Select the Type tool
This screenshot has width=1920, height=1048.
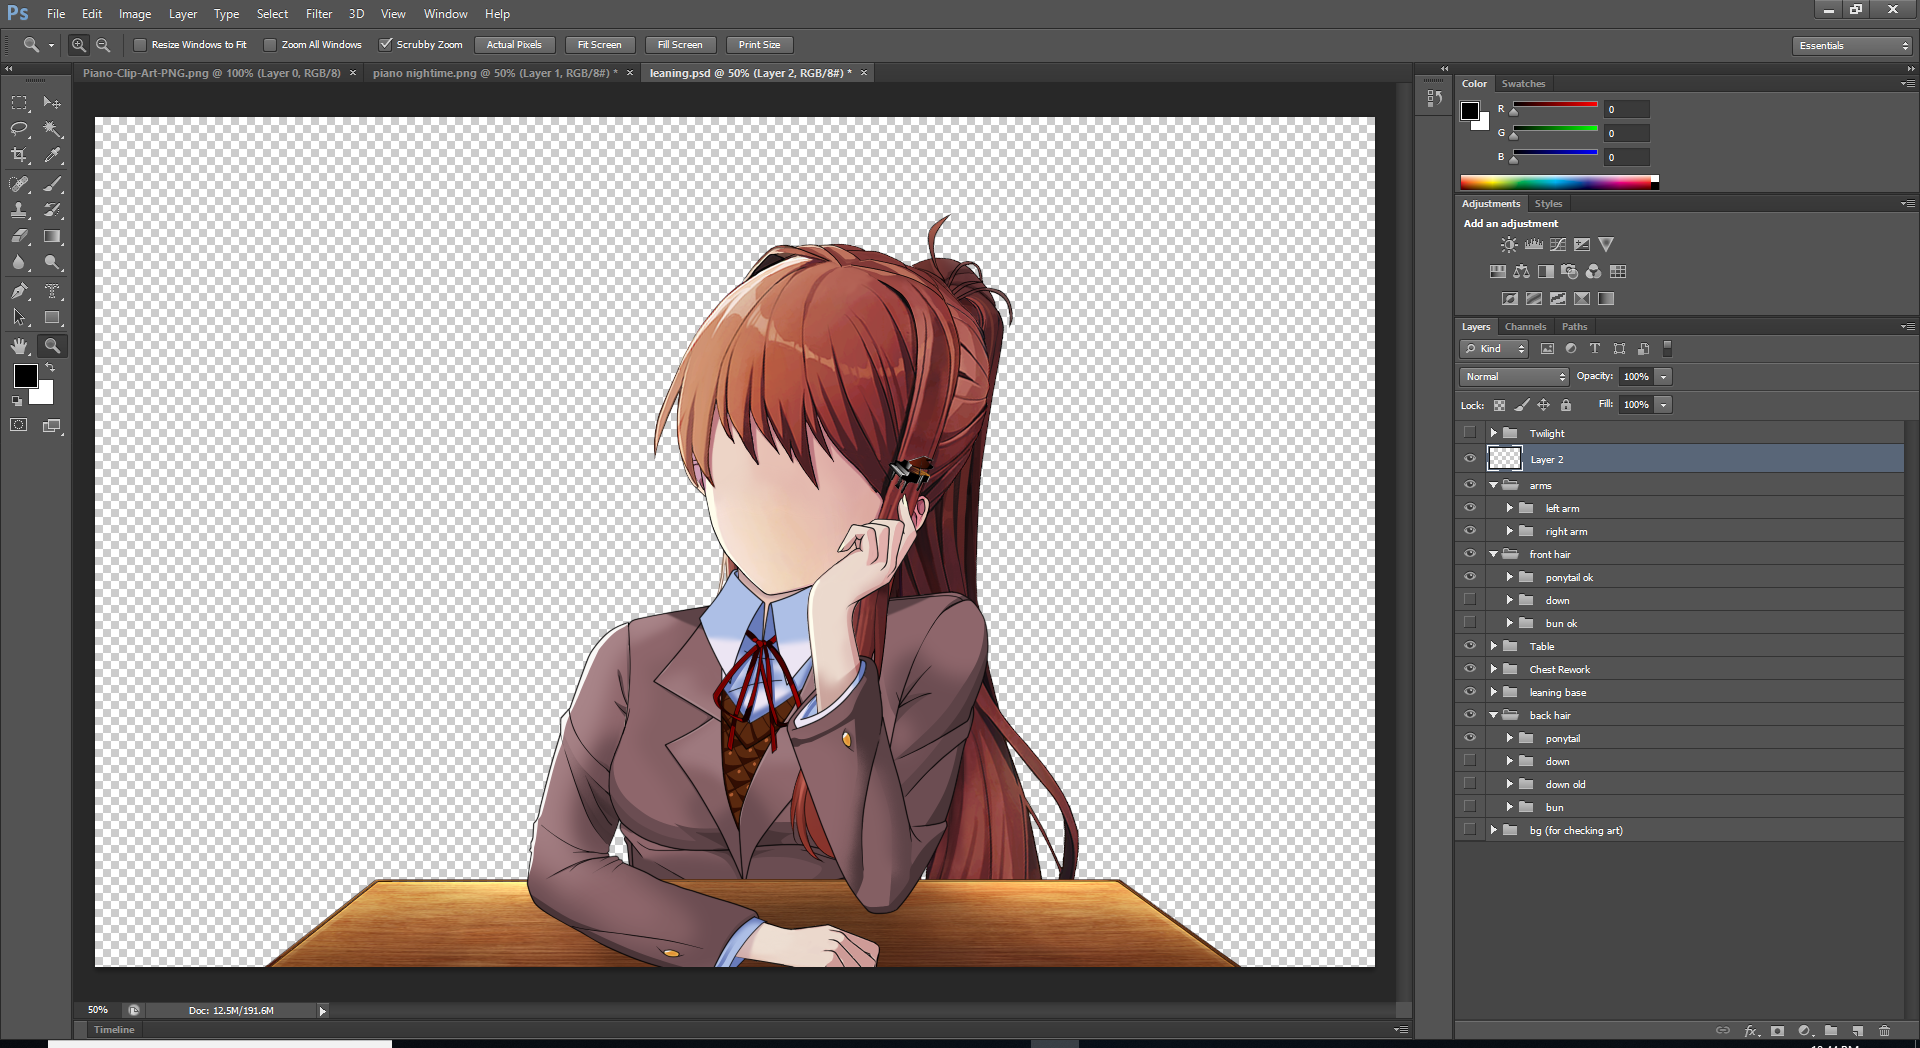click(52, 291)
